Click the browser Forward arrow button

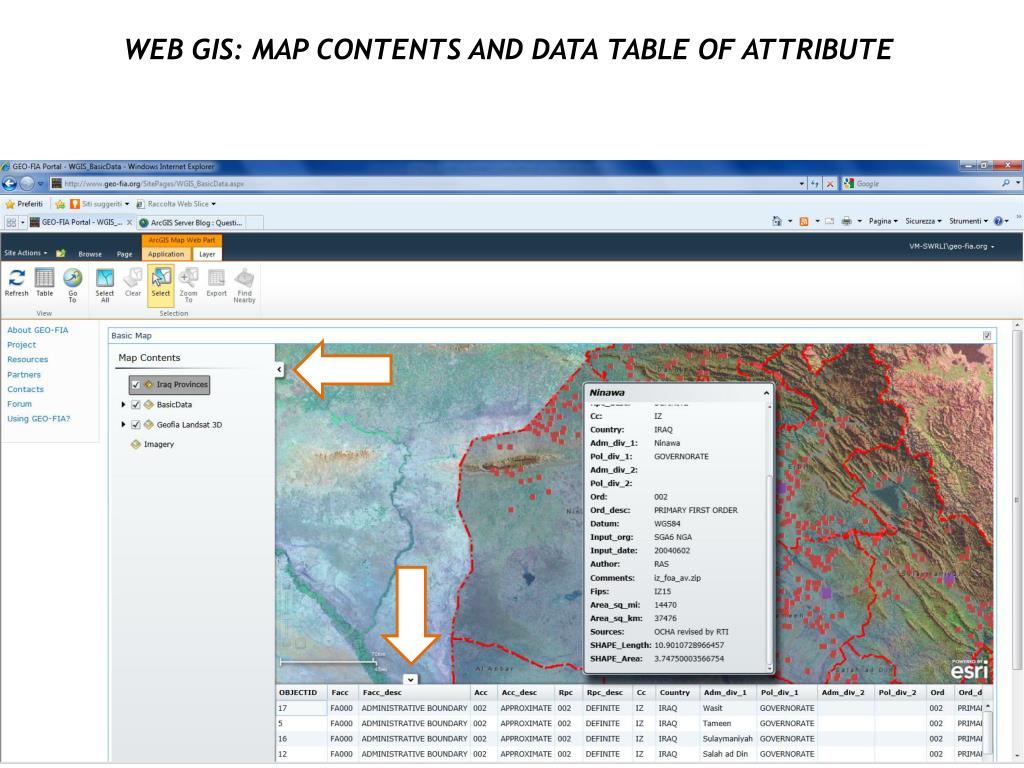(x=27, y=184)
